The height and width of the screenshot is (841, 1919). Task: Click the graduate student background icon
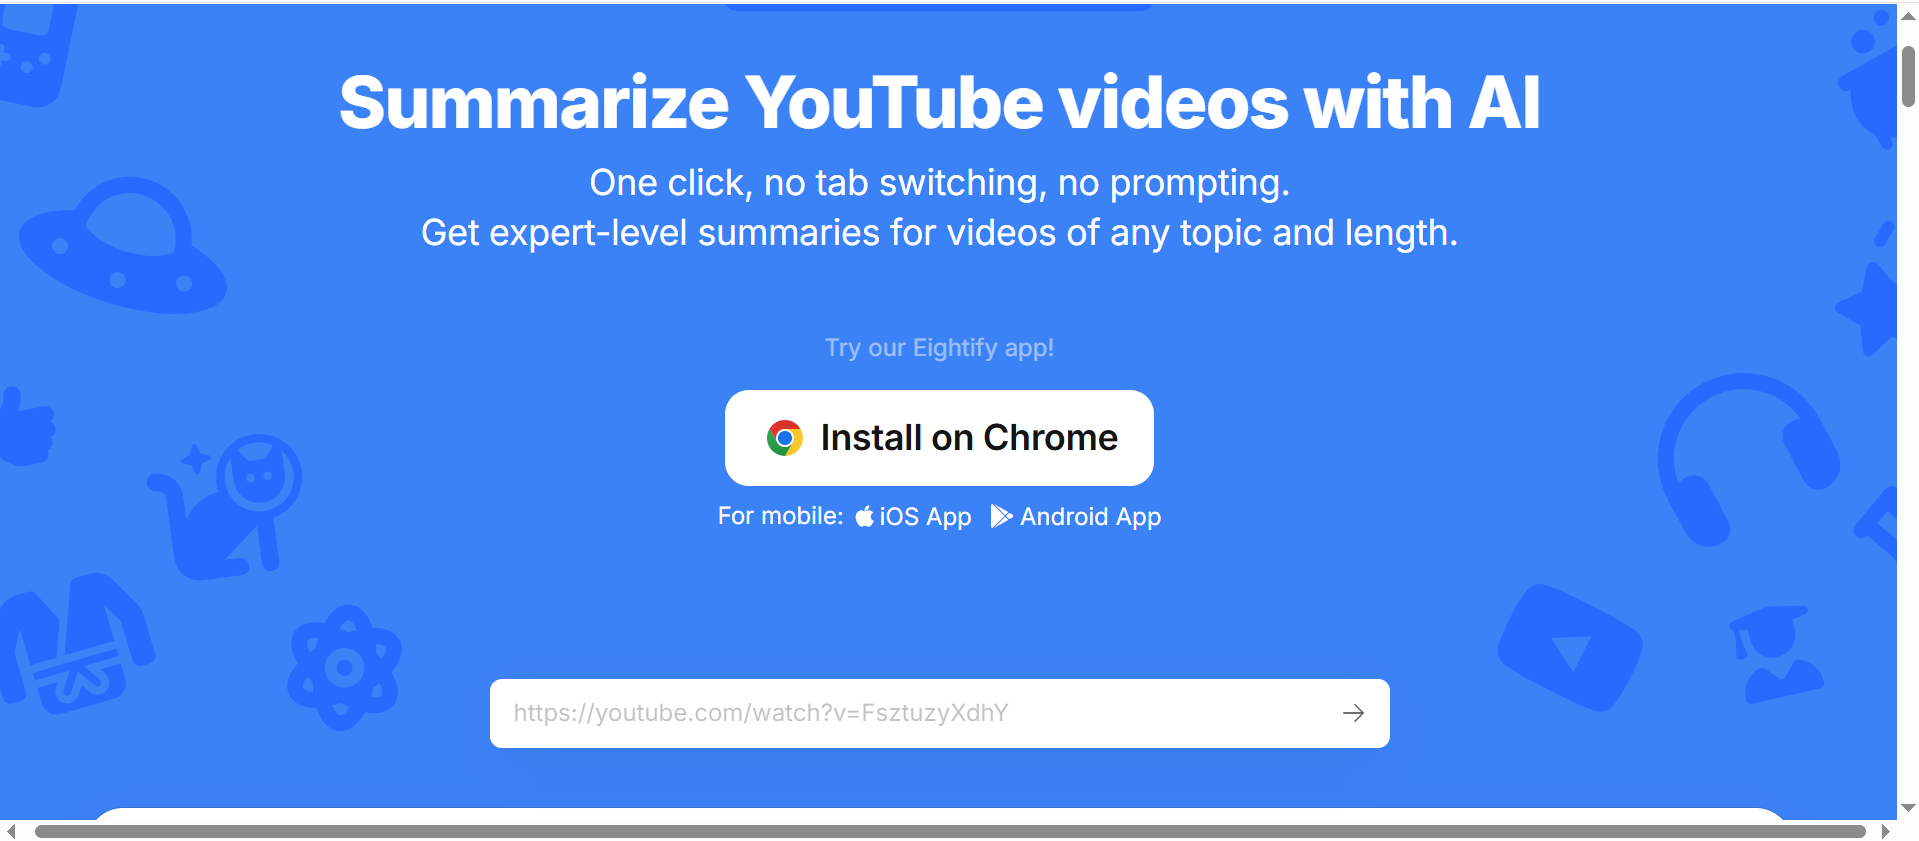pyautogui.click(x=1776, y=652)
